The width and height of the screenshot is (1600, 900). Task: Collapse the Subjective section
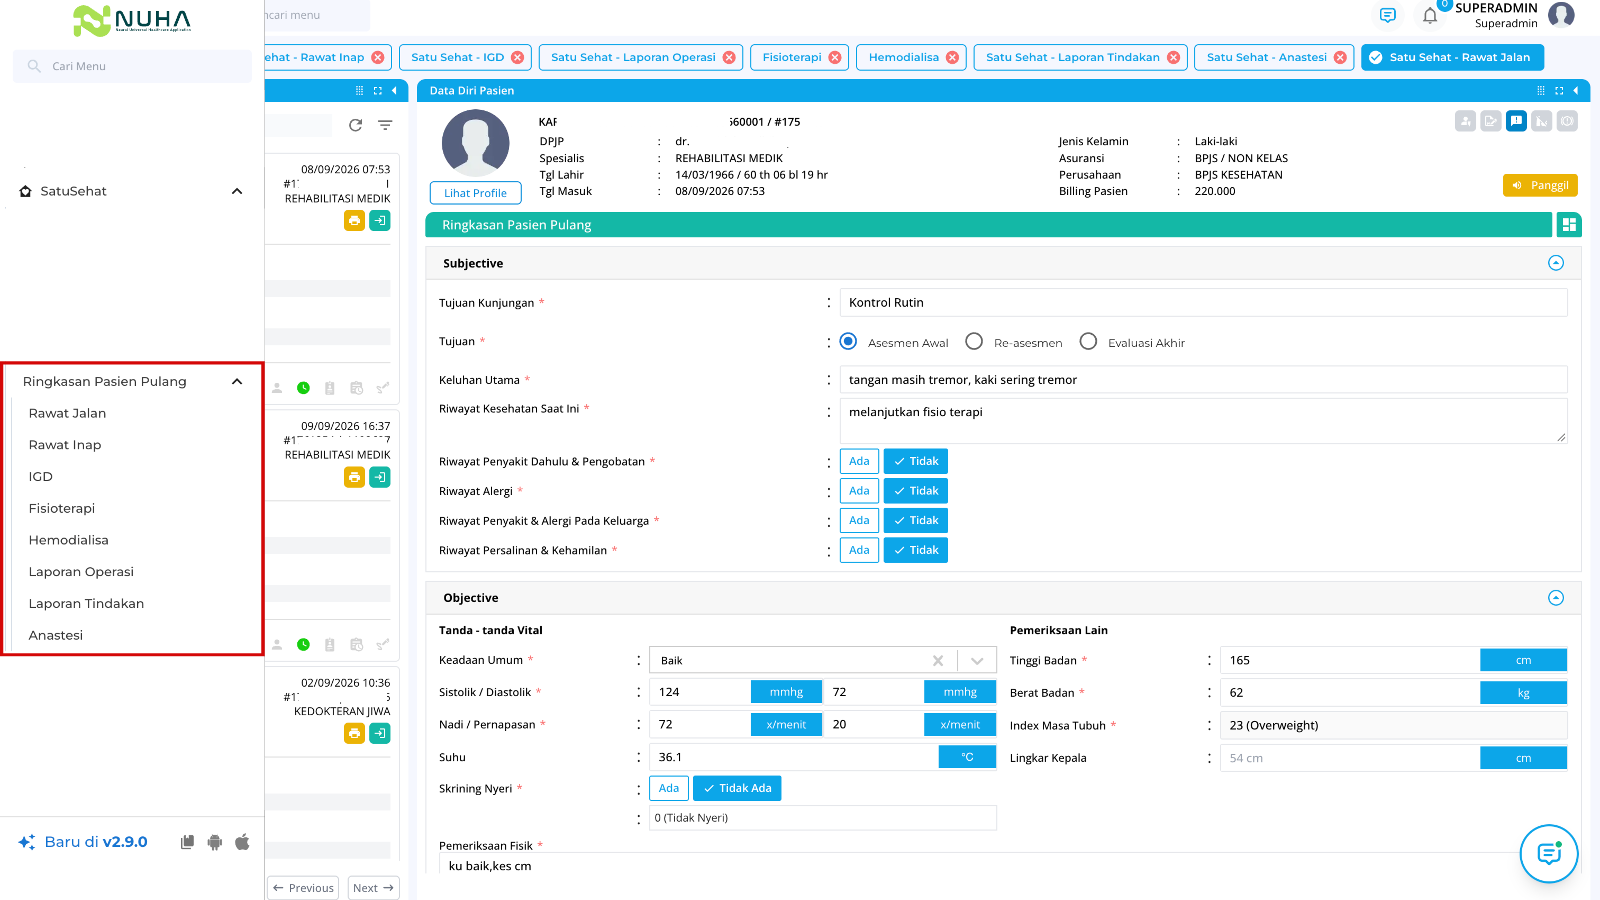tap(1556, 263)
